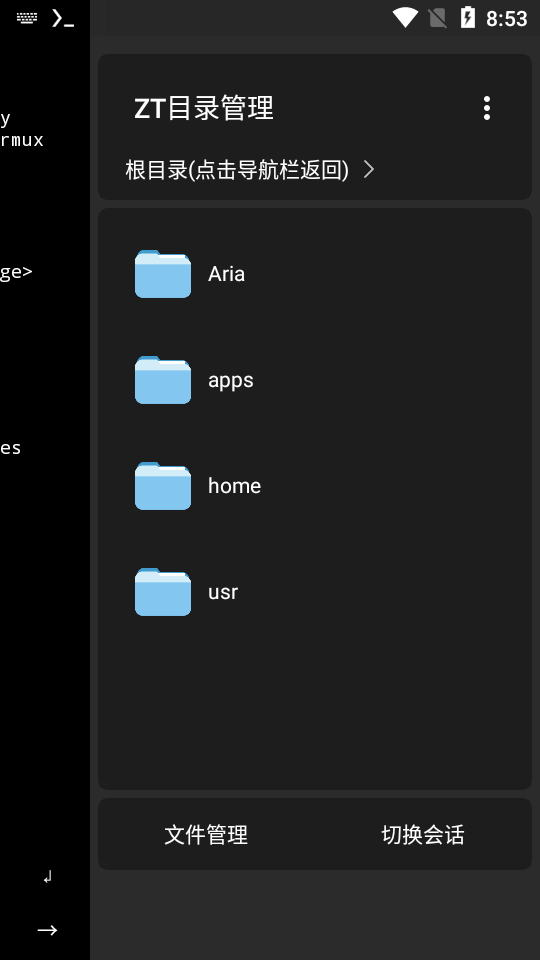Click the usr folder icon
The height and width of the screenshot is (960, 540).
(163, 591)
